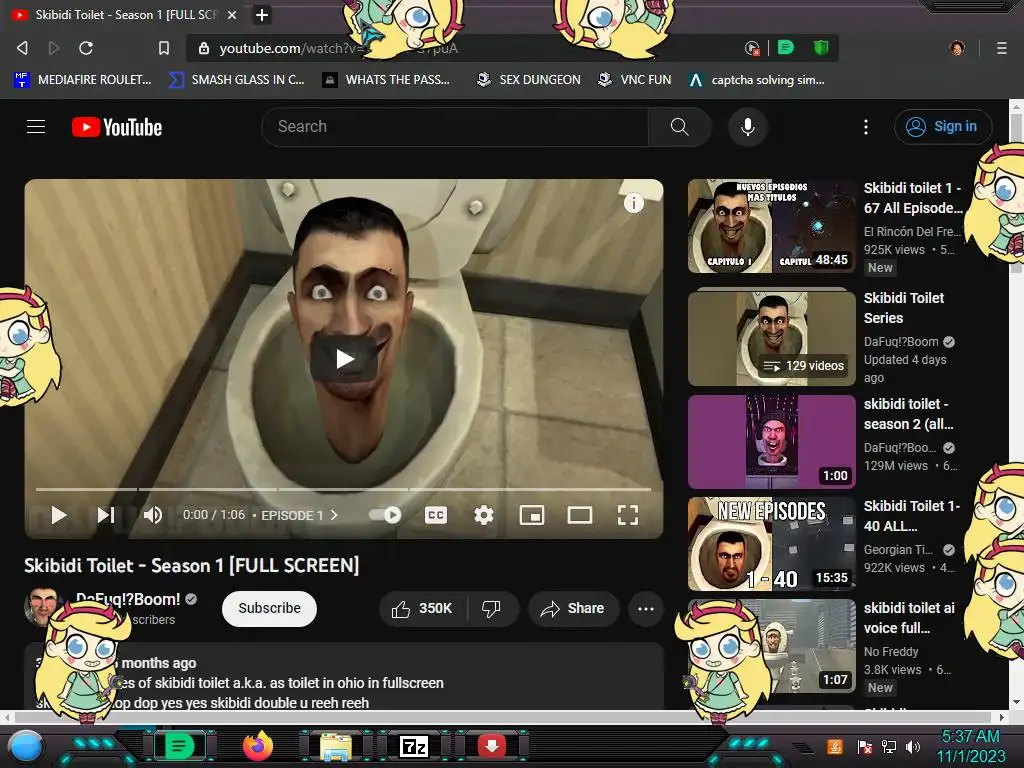
Task: Open browser profile avatar
Action: coord(957,48)
